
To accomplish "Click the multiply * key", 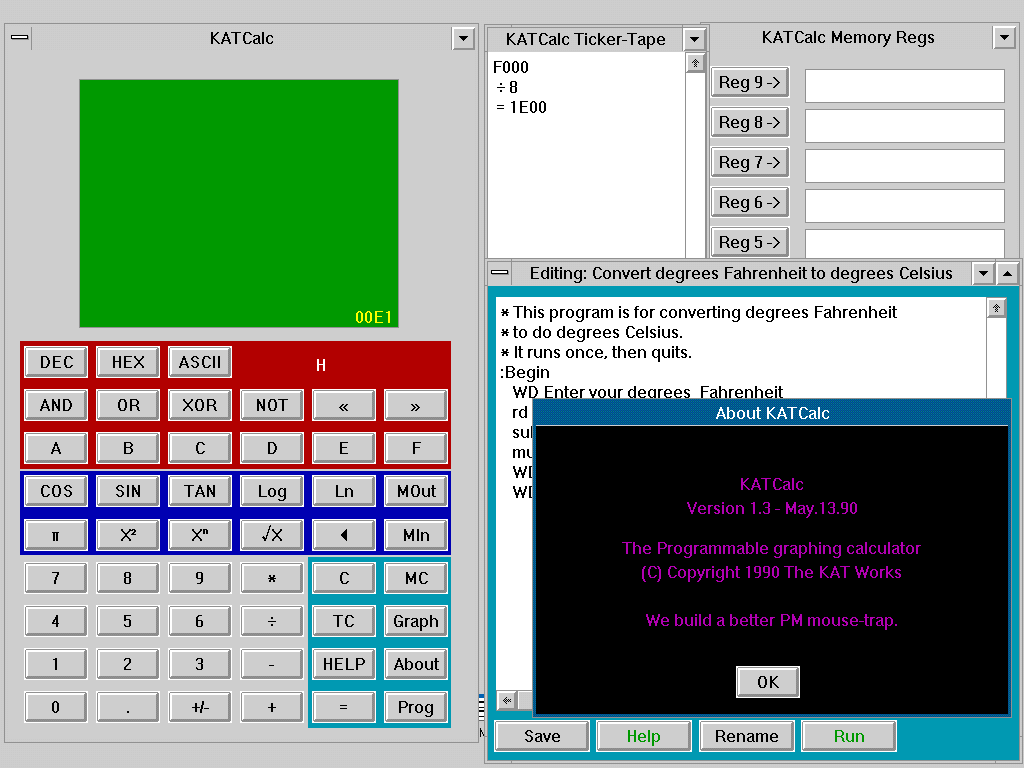I will point(272,579).
